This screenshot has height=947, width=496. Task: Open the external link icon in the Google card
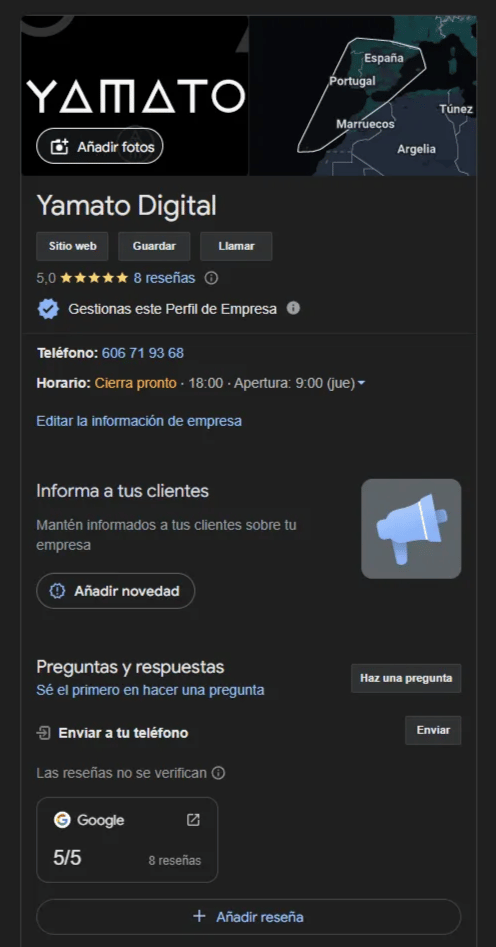193,820
